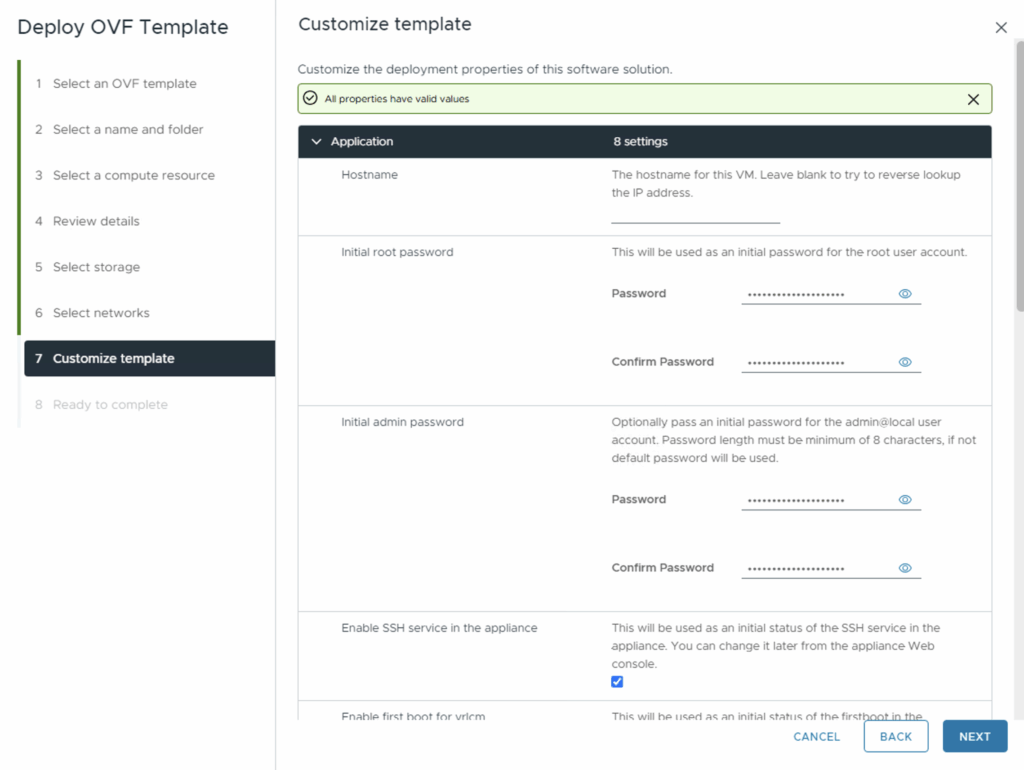Reveal the root Confirm Password value
1024x770 pixels.
[x=905, y=362]
